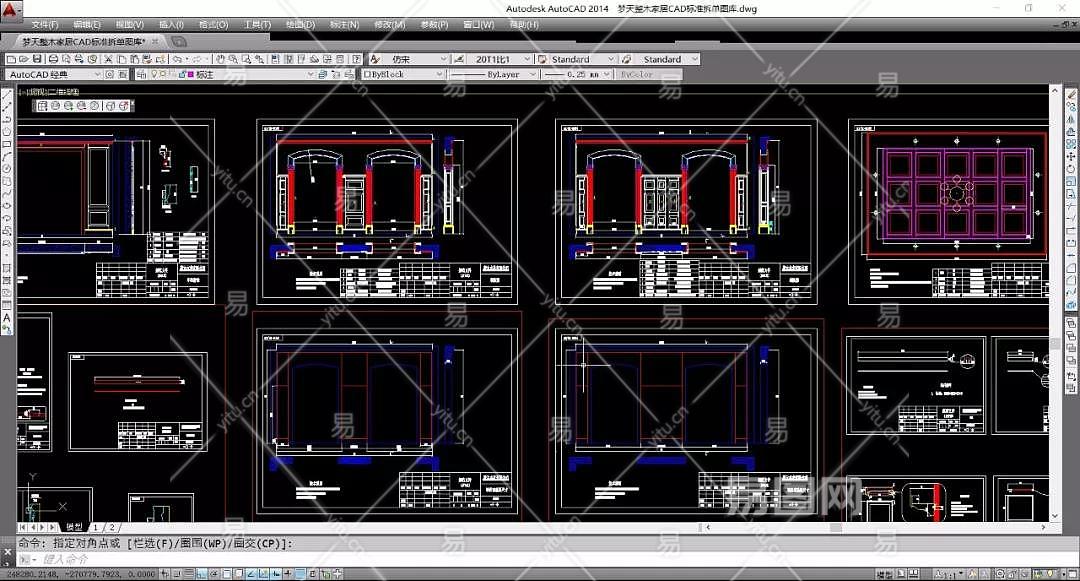Click the New drawing icon
The height and width of the screenshot is (581, 1080).
click(x=11, y=59)
